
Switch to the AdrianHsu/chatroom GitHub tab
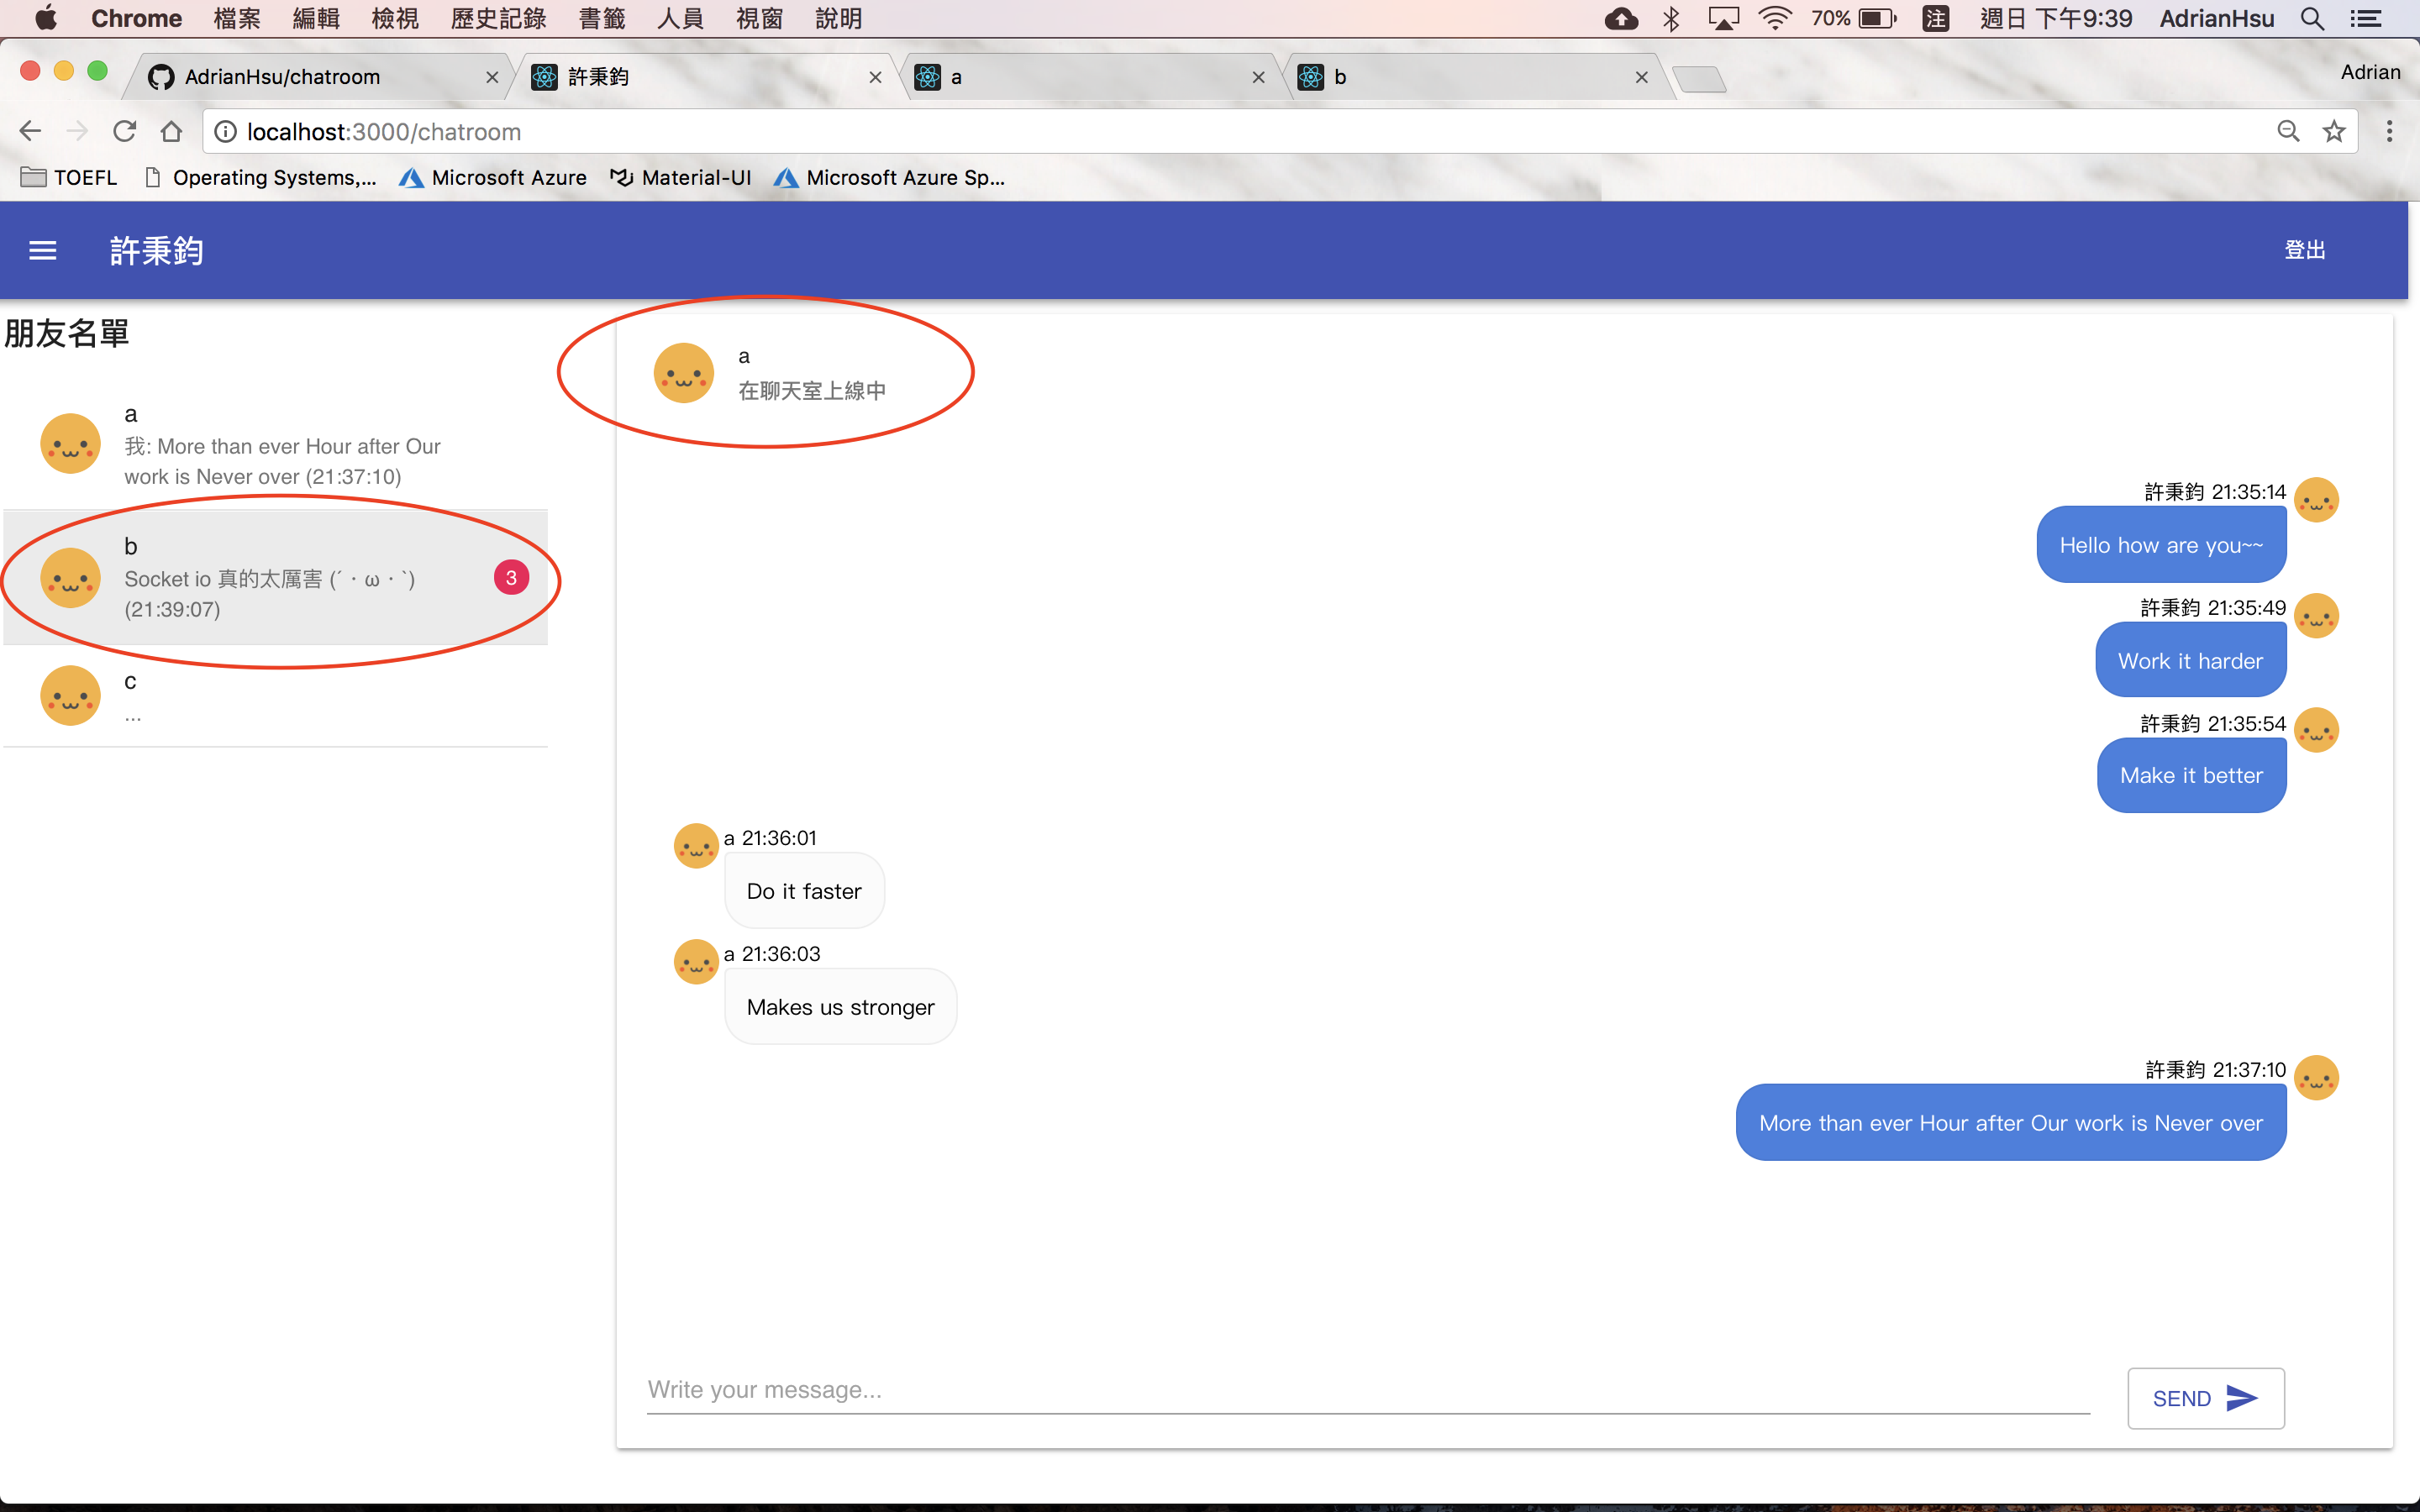coord(300,77)
